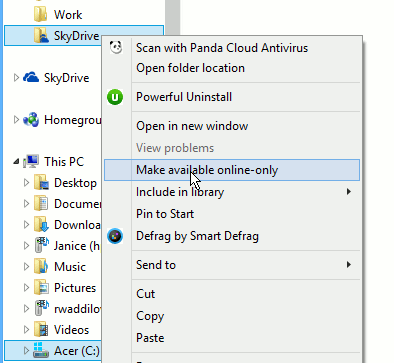Select the Pictures label in tree
Viewport: 394px width, 363px height.
pyautogui.click(x=75, y=288)
